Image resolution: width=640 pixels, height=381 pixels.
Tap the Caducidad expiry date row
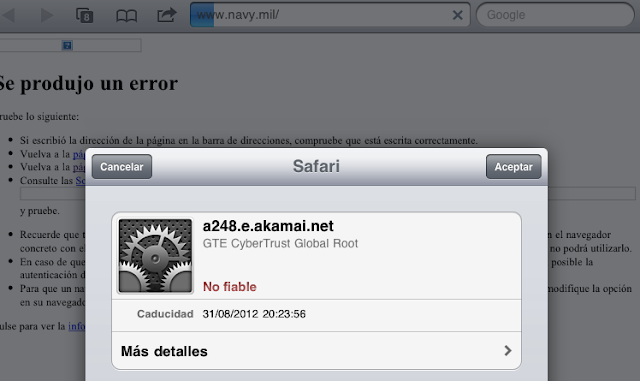[x=316, y=314]
